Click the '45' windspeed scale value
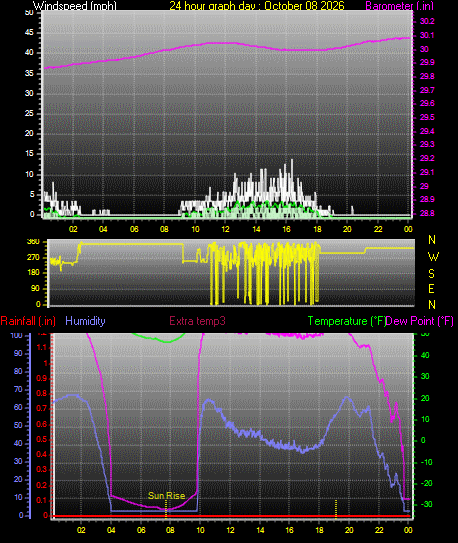This screenshot has height=543, width=458. pyautogui.click(x=29, y=33)
